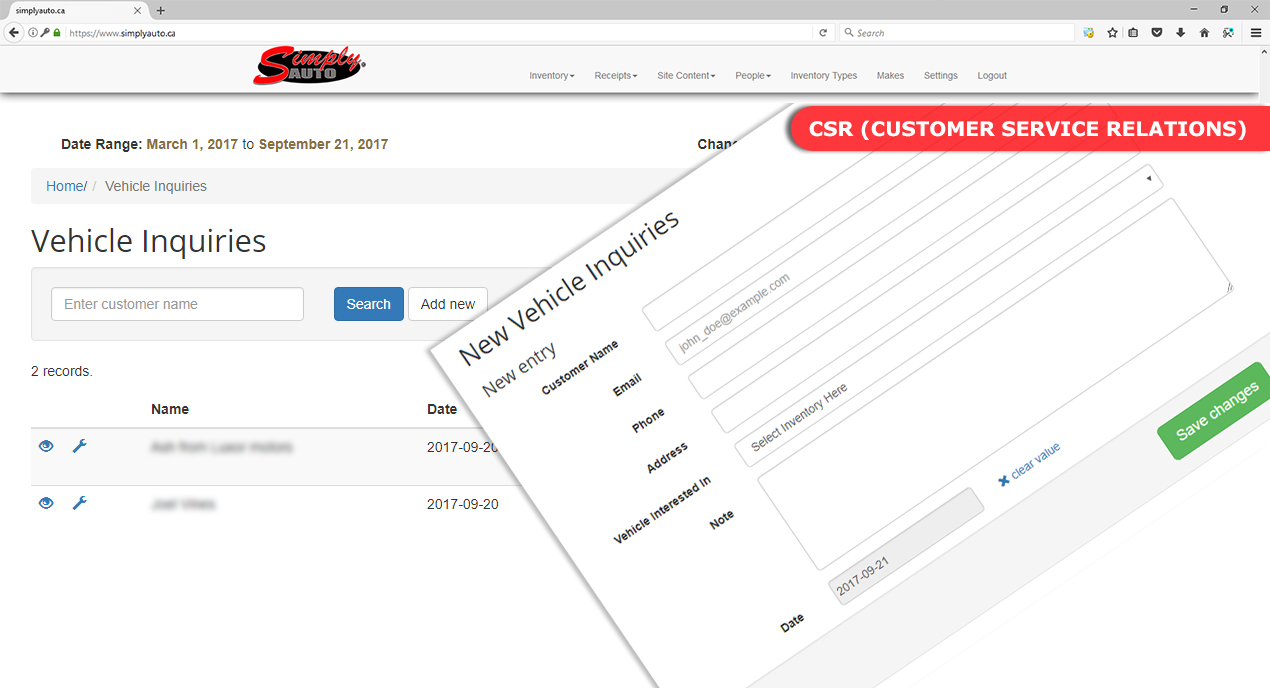1270x688 pixels.
Task: Click the blue Search button
Action: [x=369, y=304]
